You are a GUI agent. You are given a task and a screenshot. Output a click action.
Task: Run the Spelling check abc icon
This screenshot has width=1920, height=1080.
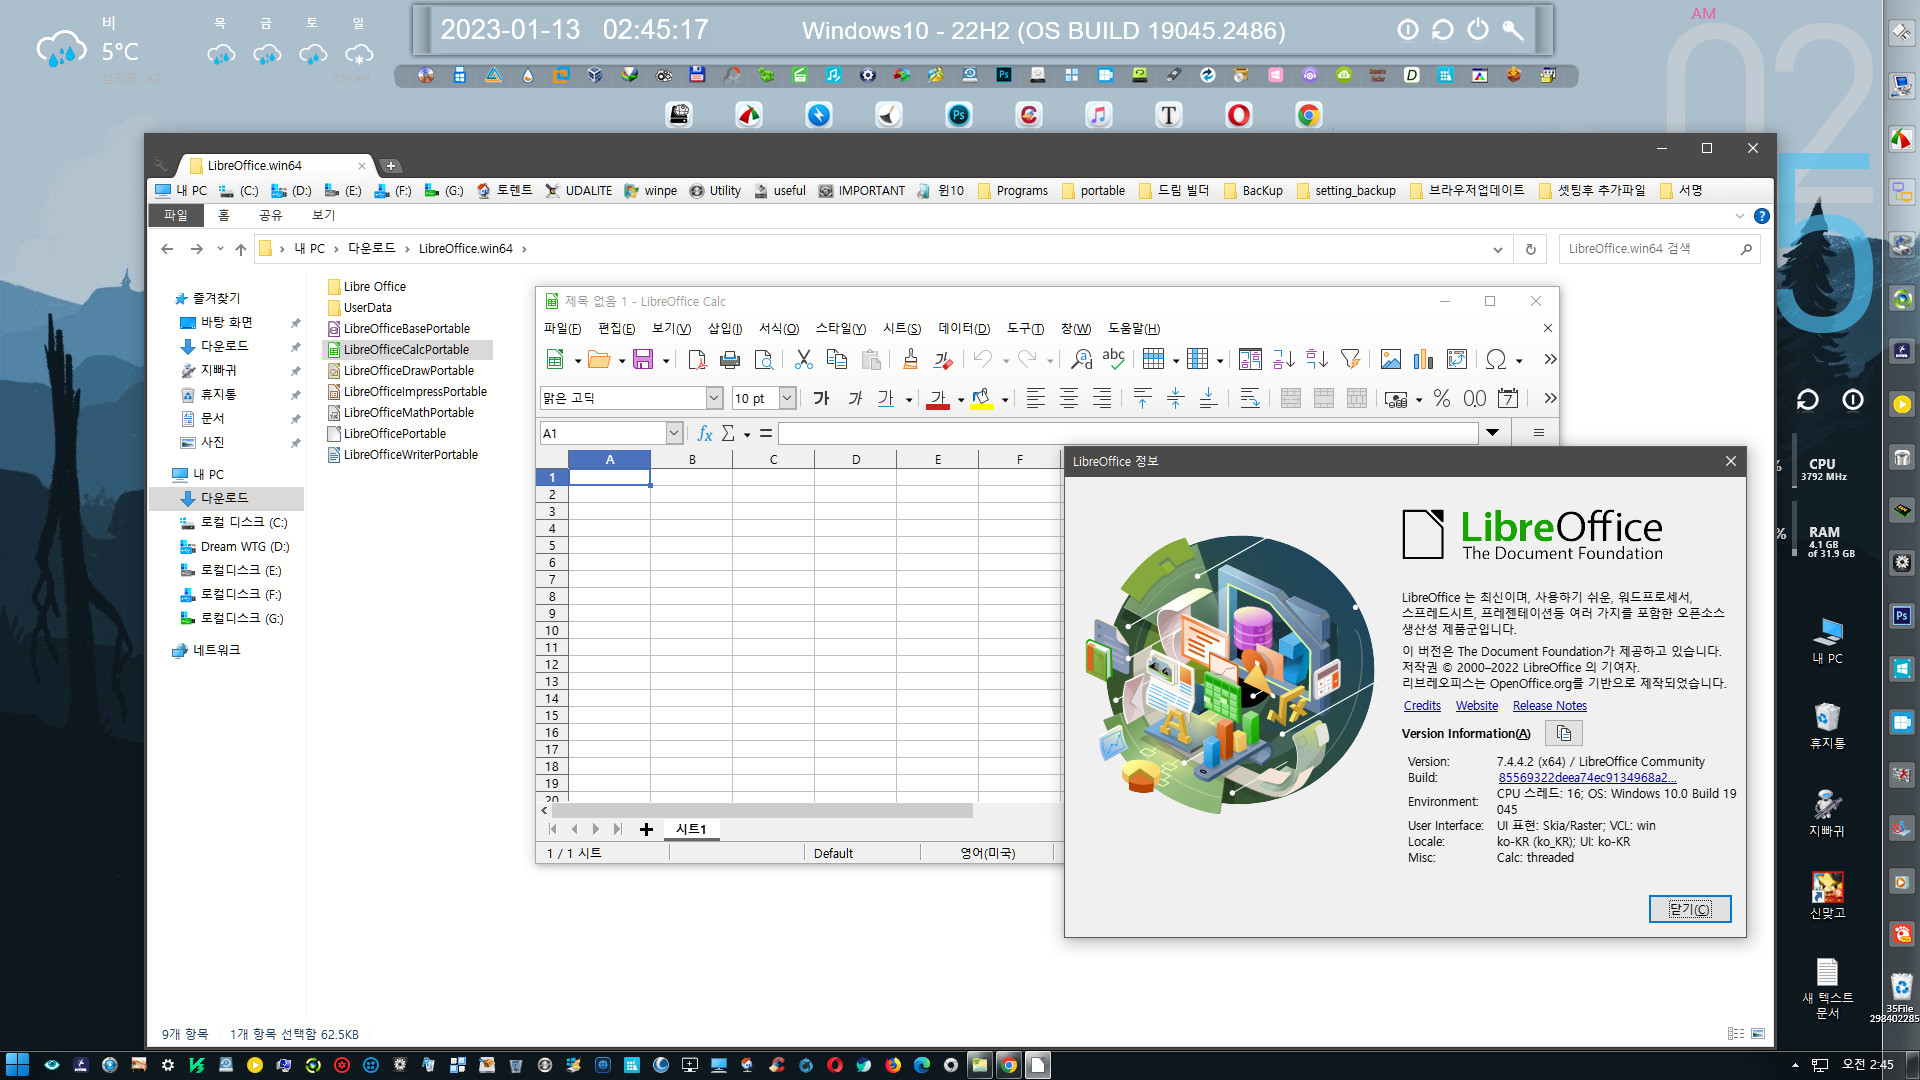pyautogui.click(x=1113, y=358)
